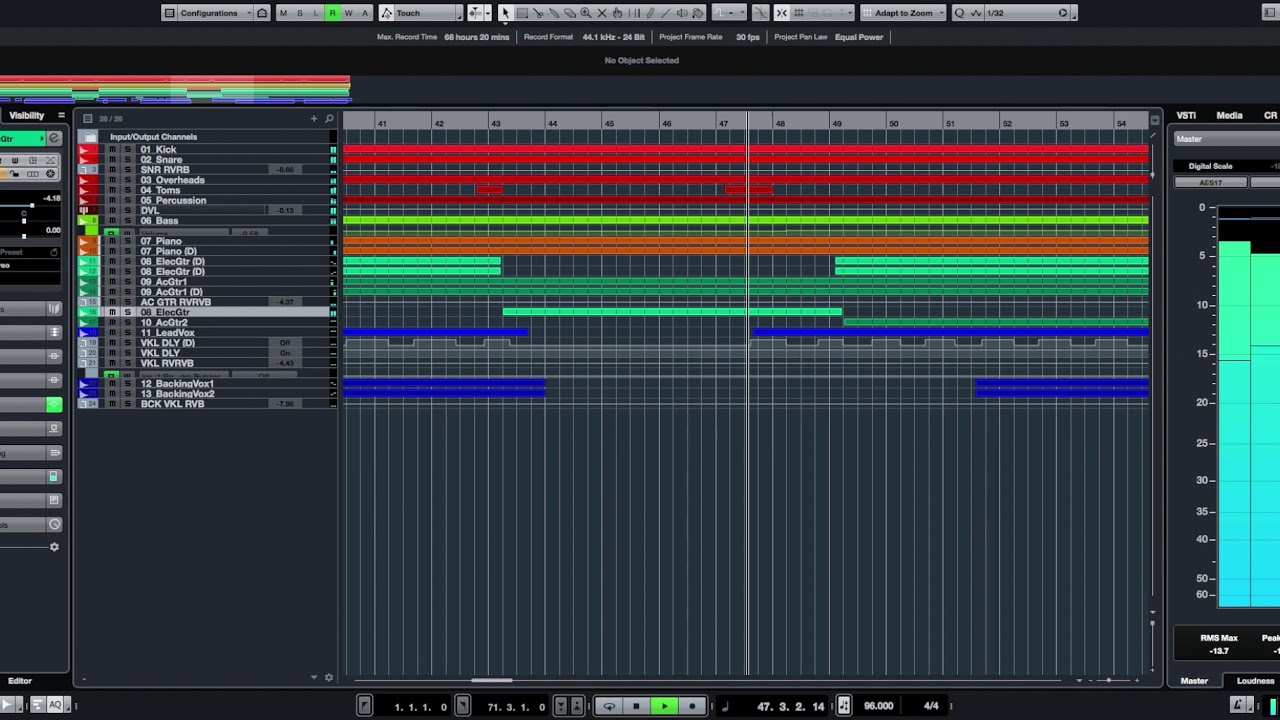Click the 4/4 time signature field
1280x720 pixels.
(931, 706)
